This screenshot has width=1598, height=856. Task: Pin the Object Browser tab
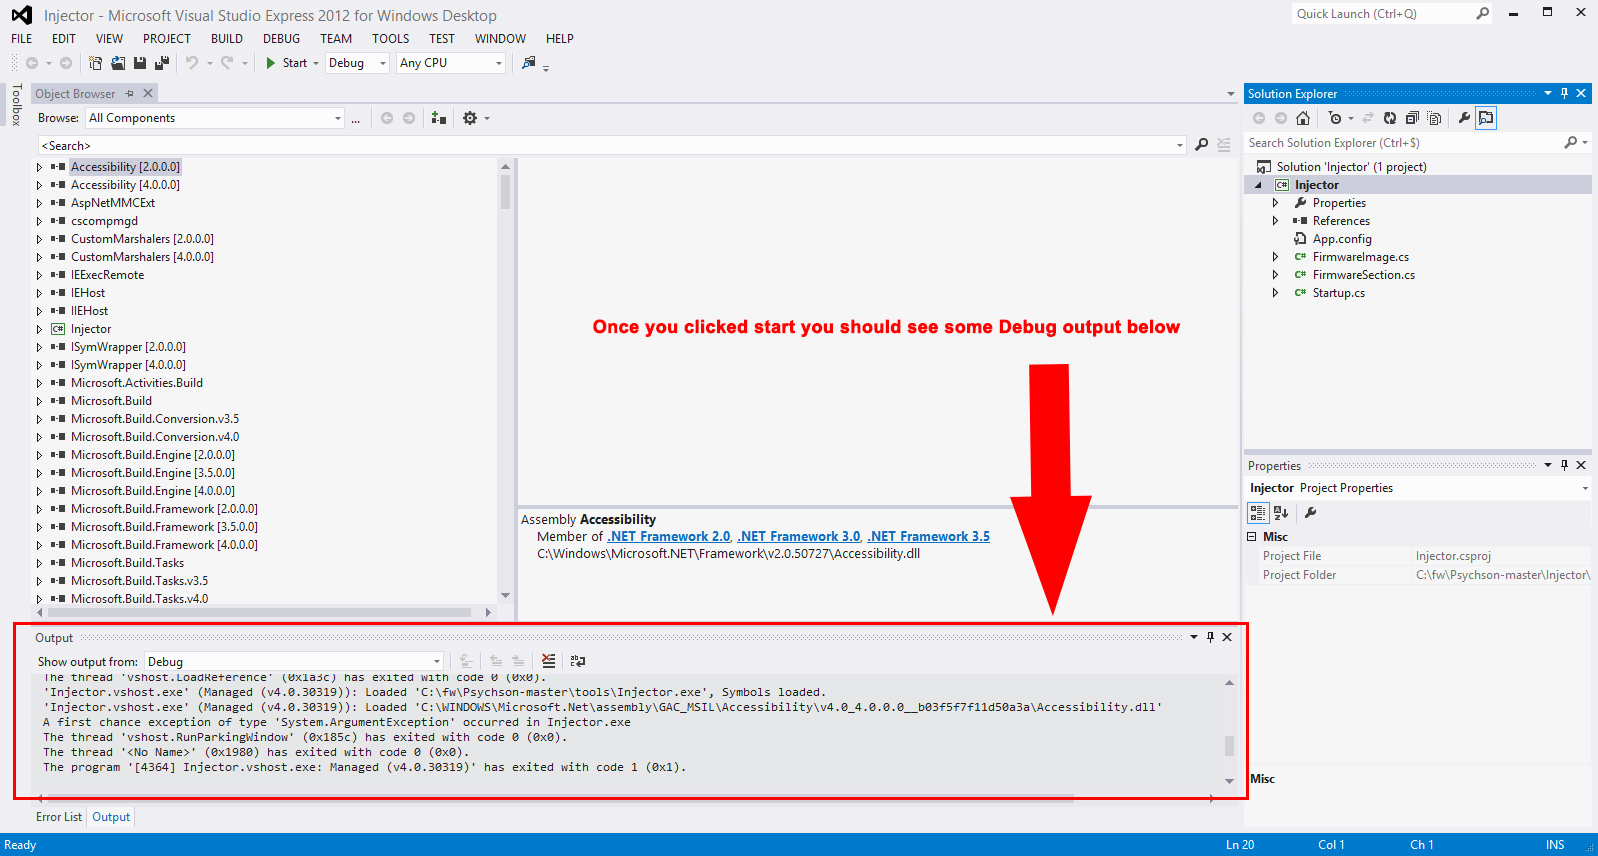pyautogui.click(x=129, y=93)
